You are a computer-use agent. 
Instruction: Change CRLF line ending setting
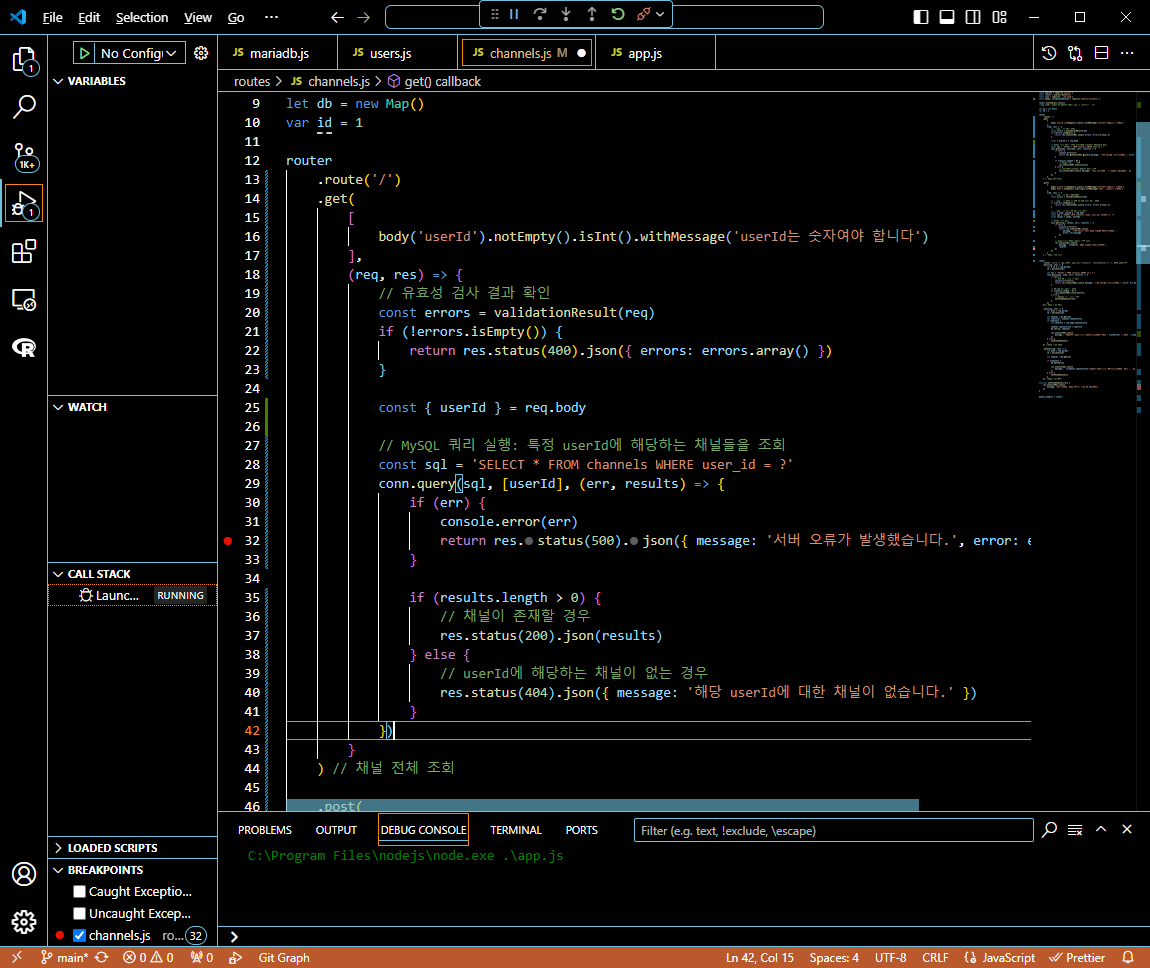click(x=935, y=958)
